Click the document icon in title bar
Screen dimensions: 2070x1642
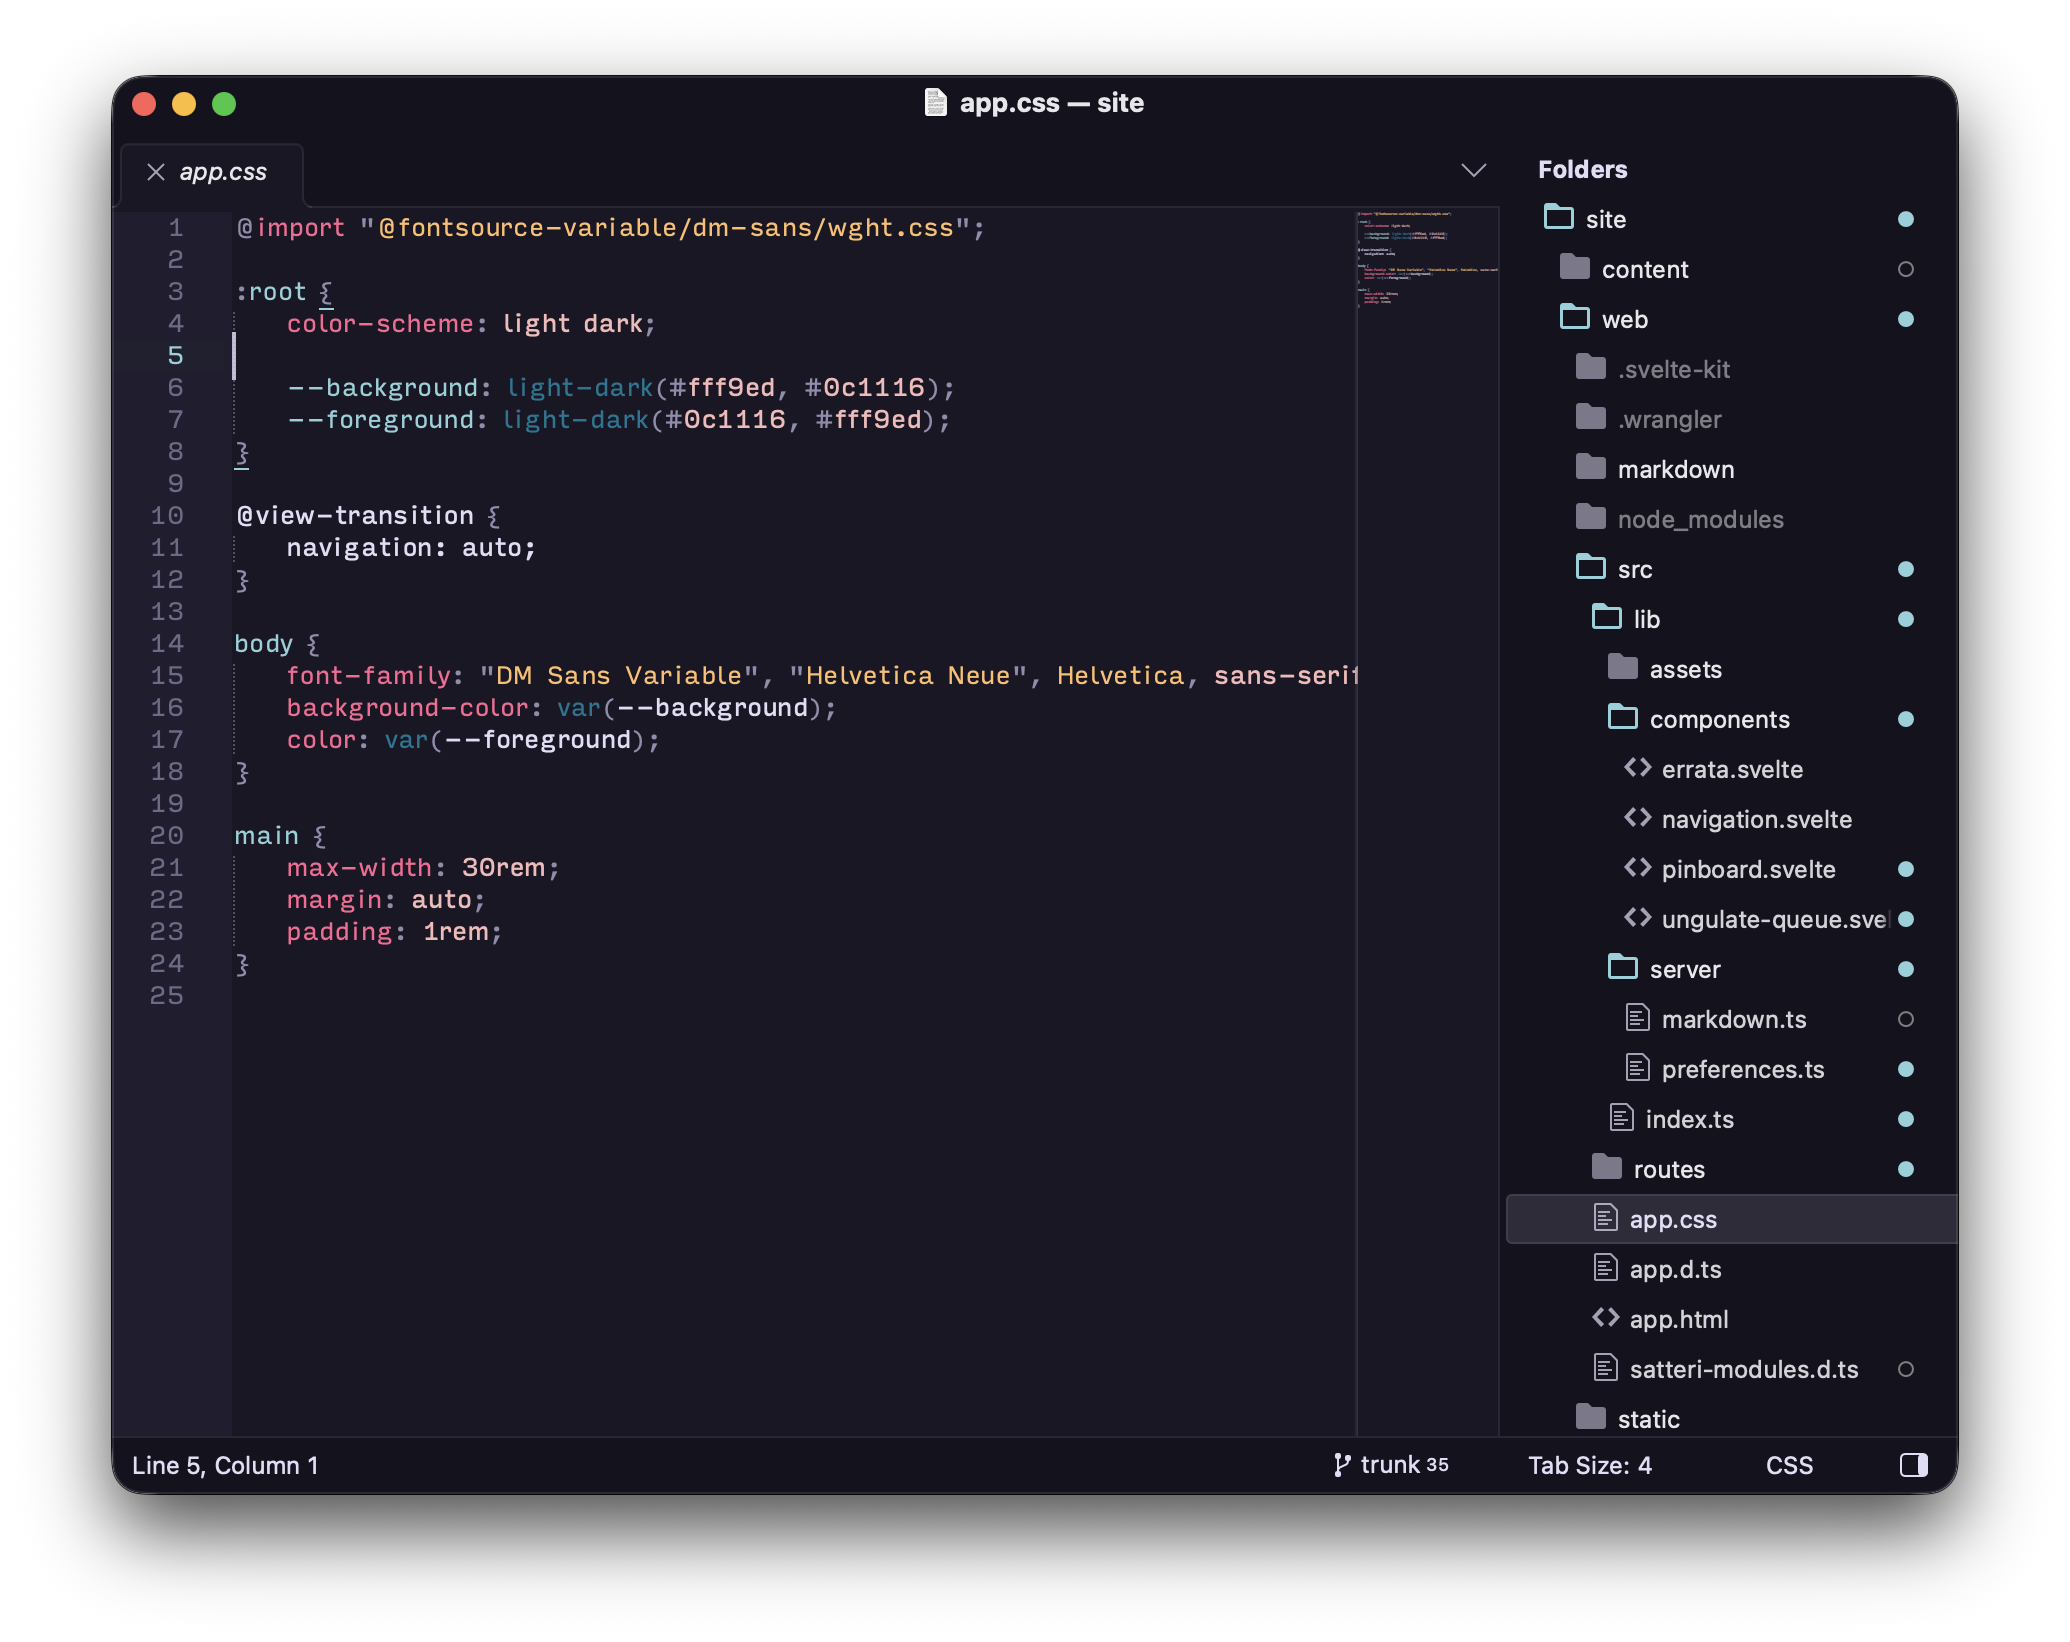(x=935, y=102)
